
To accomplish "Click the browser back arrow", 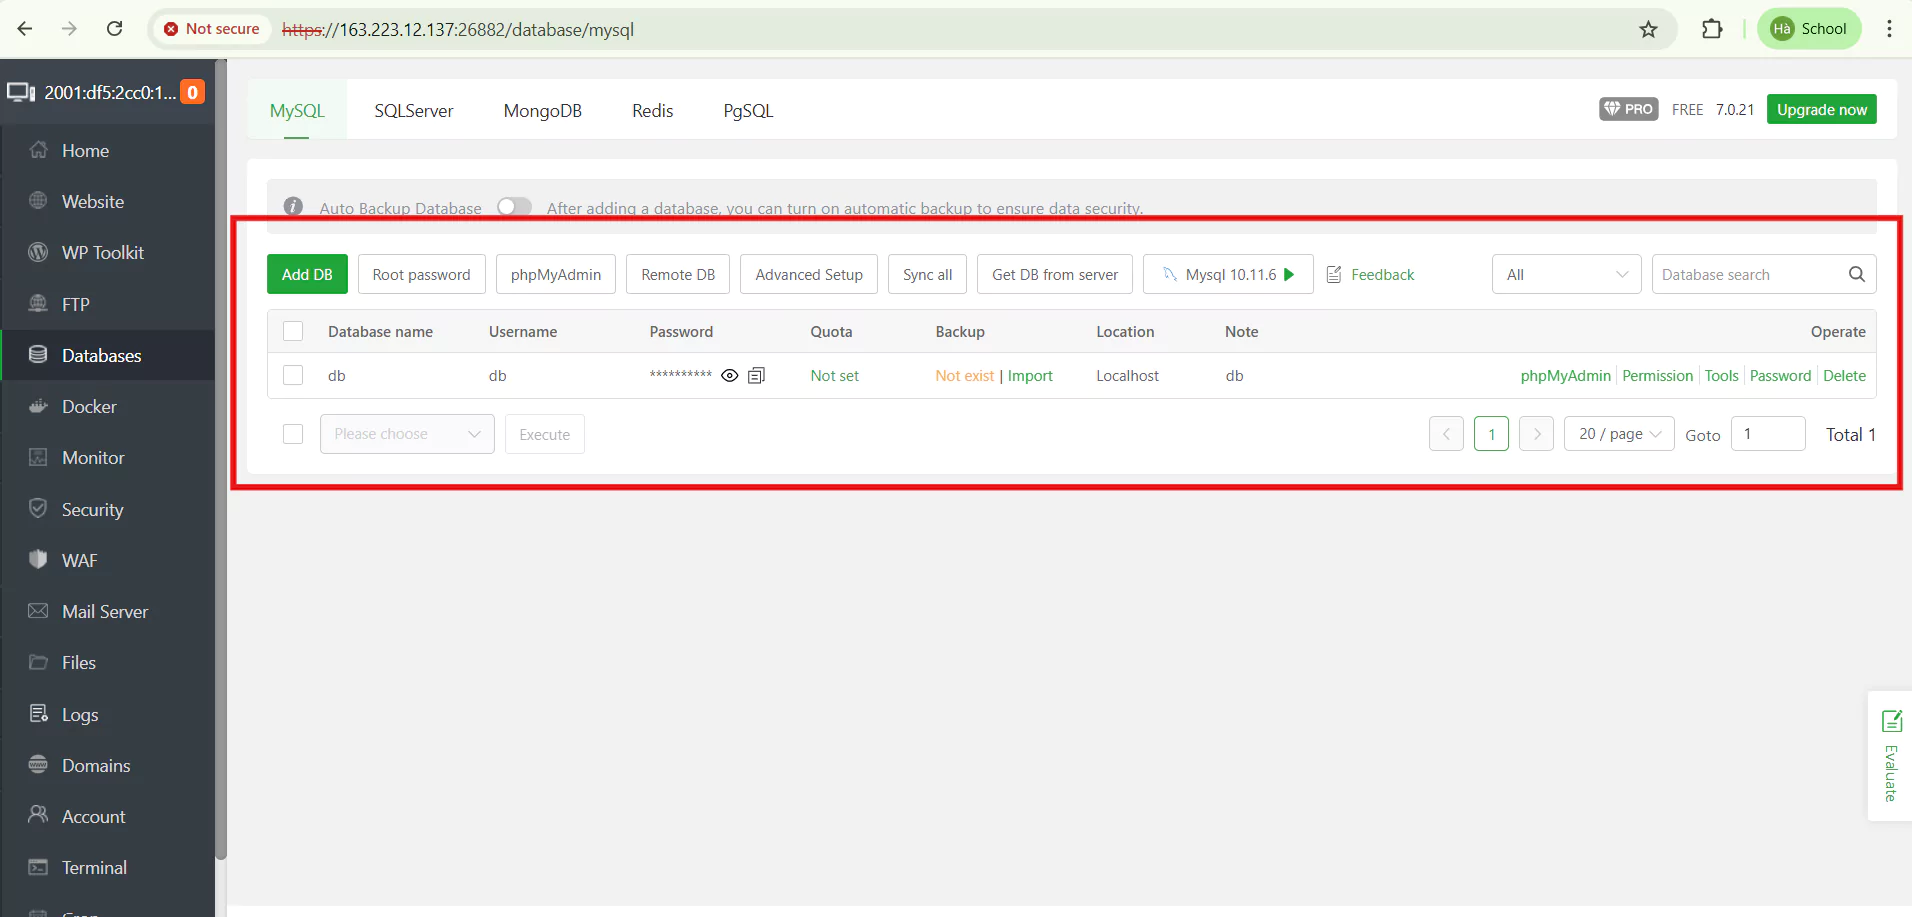I will 25,29.
